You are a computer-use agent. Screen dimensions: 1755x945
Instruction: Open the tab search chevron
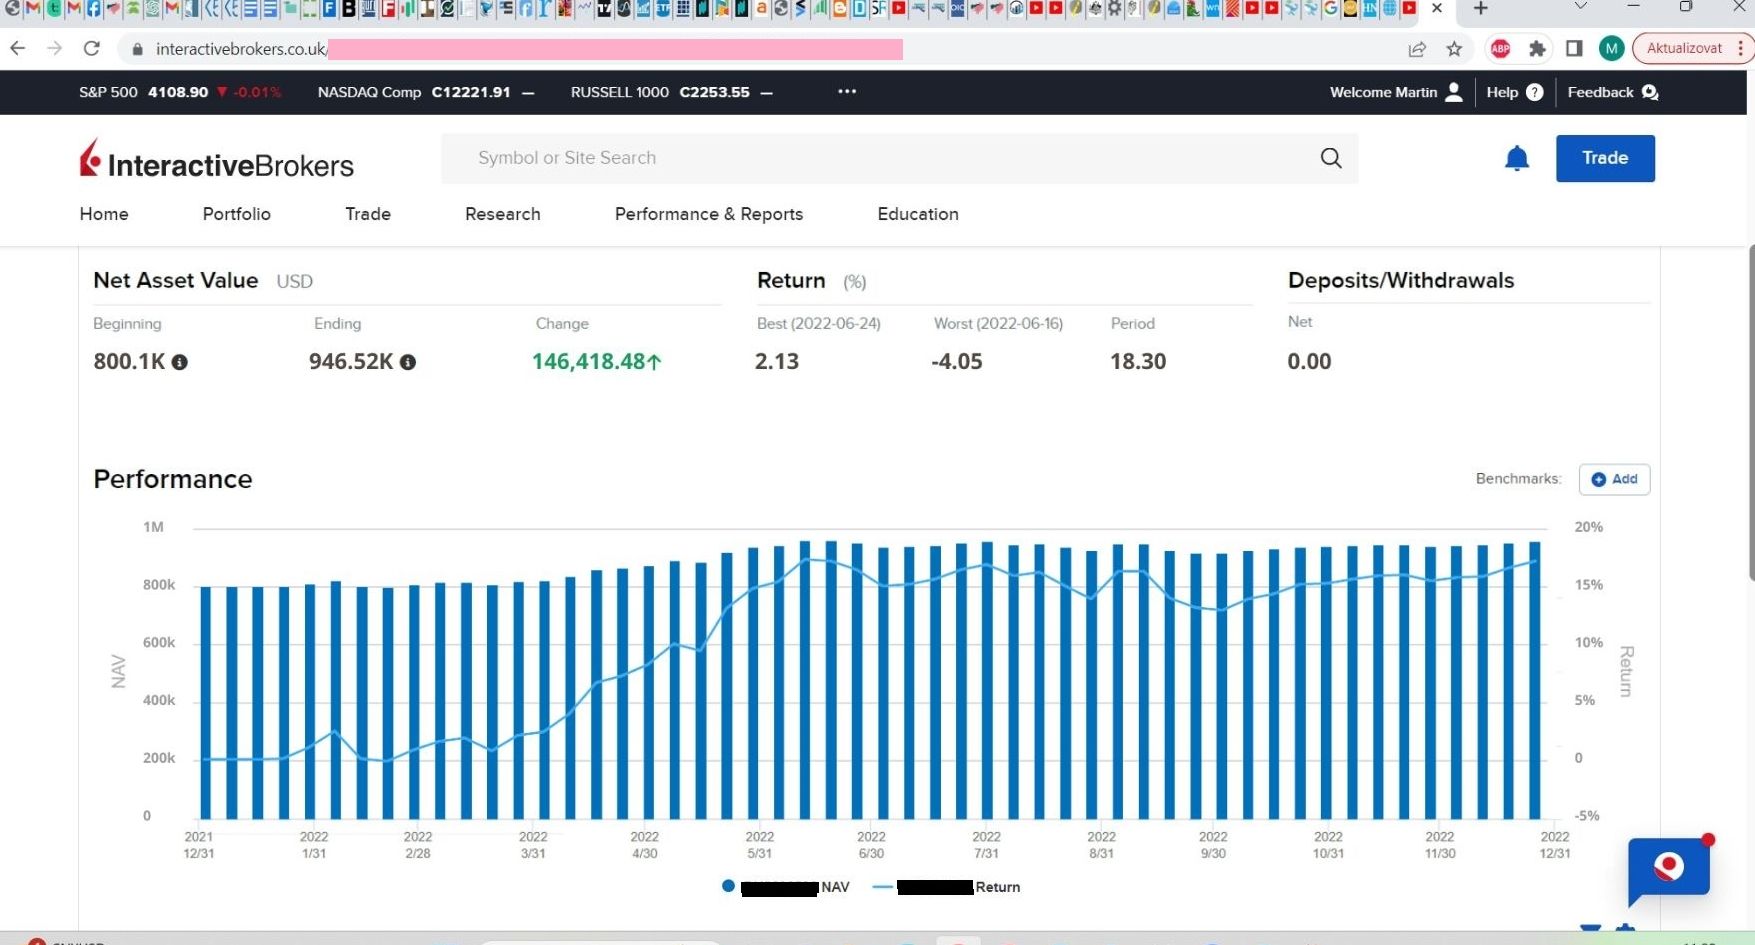[x=1581, y=7]
